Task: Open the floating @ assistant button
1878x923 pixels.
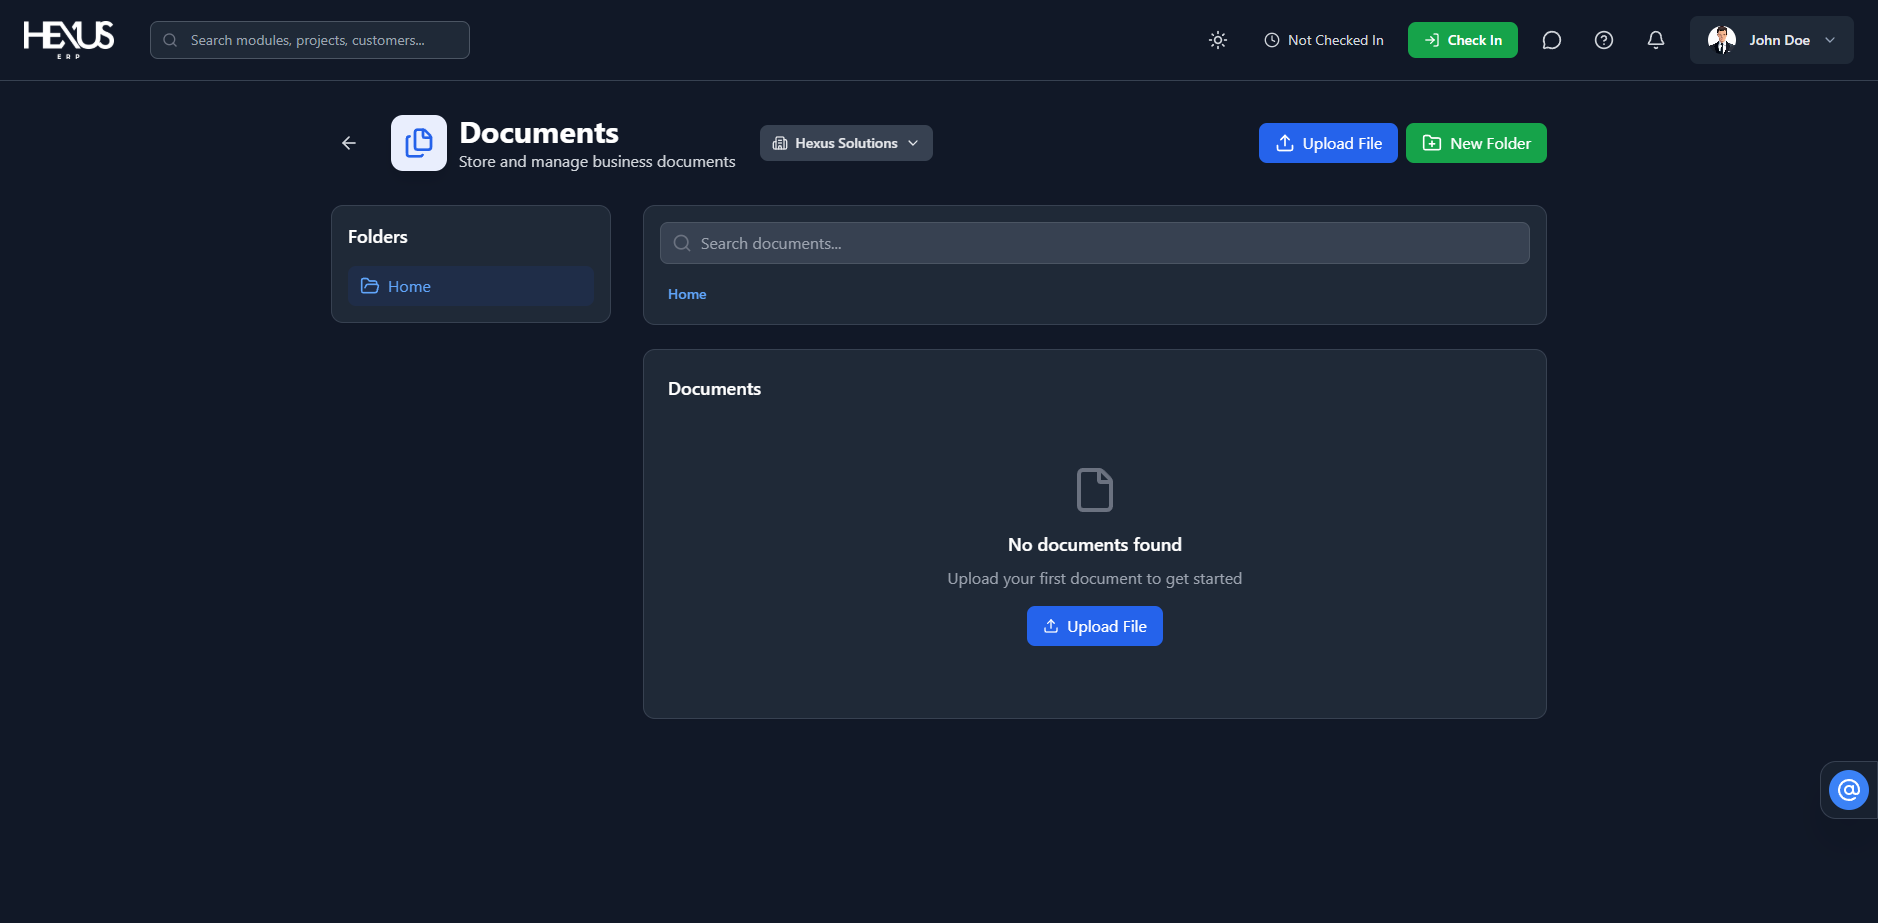Action: [1849, 790]
